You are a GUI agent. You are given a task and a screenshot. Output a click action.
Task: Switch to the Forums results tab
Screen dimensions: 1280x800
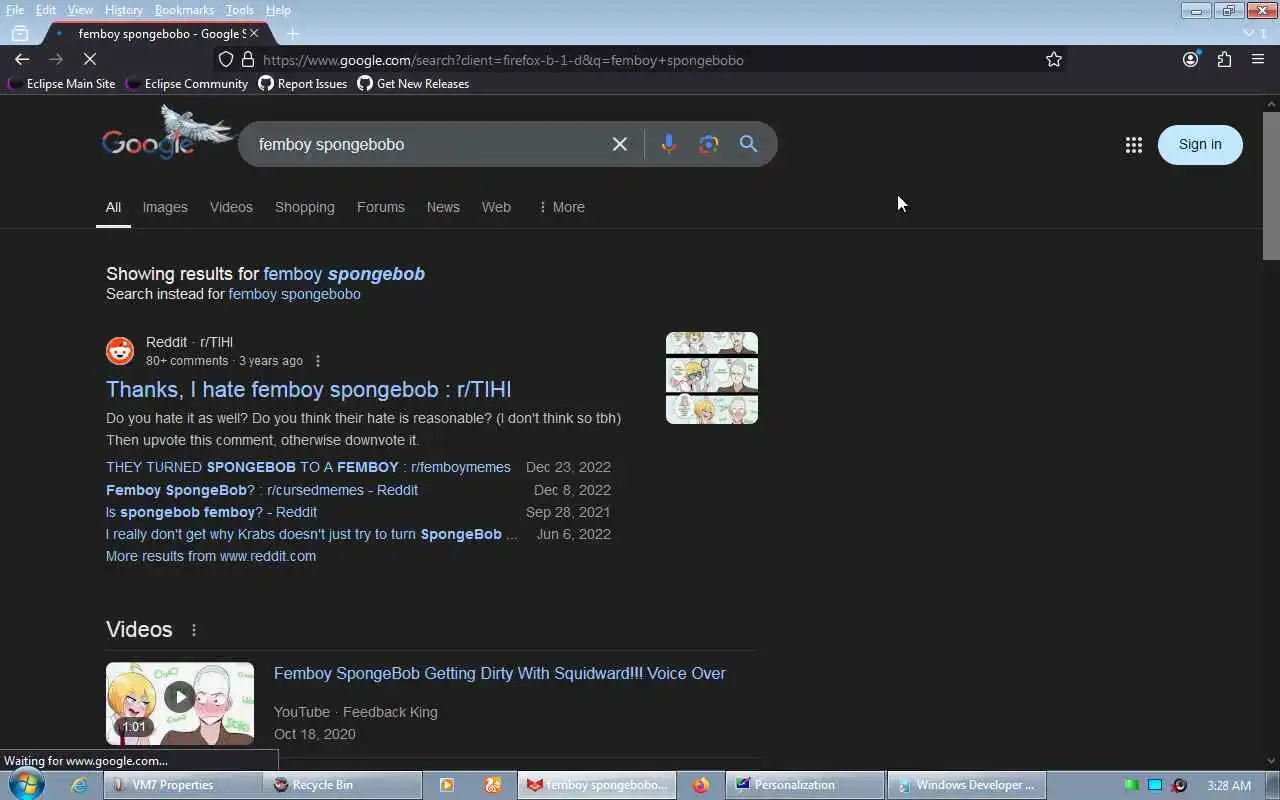(381, 207)
